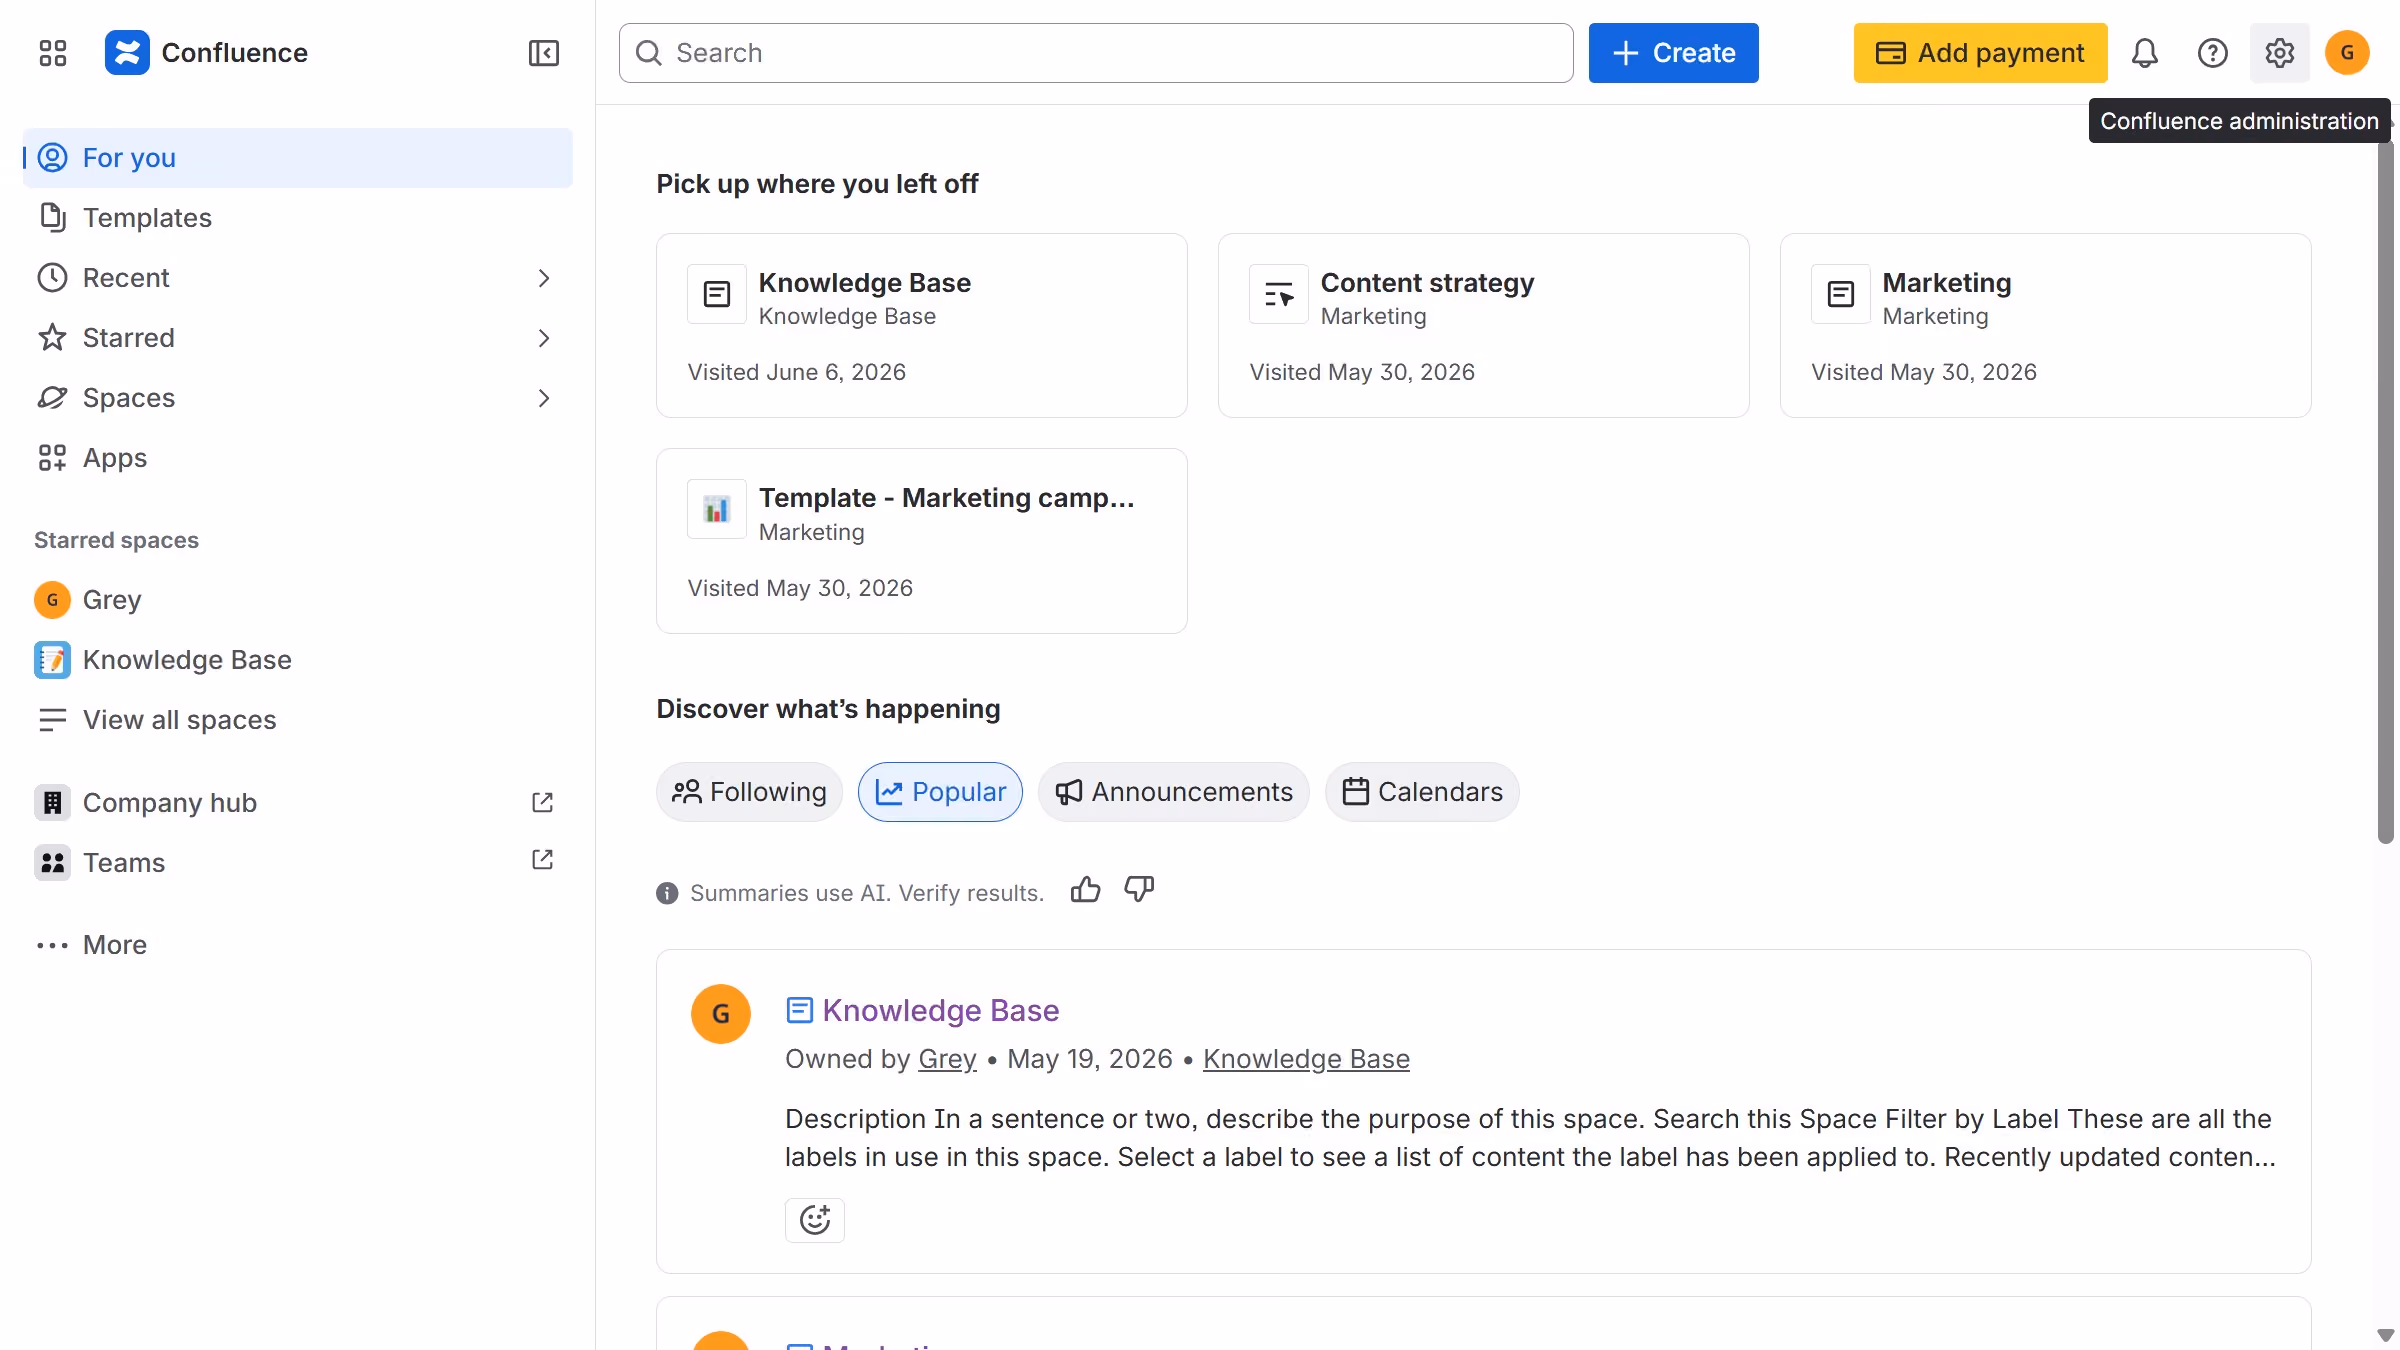
Task: Open Company hub
Action: click(x=298, y=802)
